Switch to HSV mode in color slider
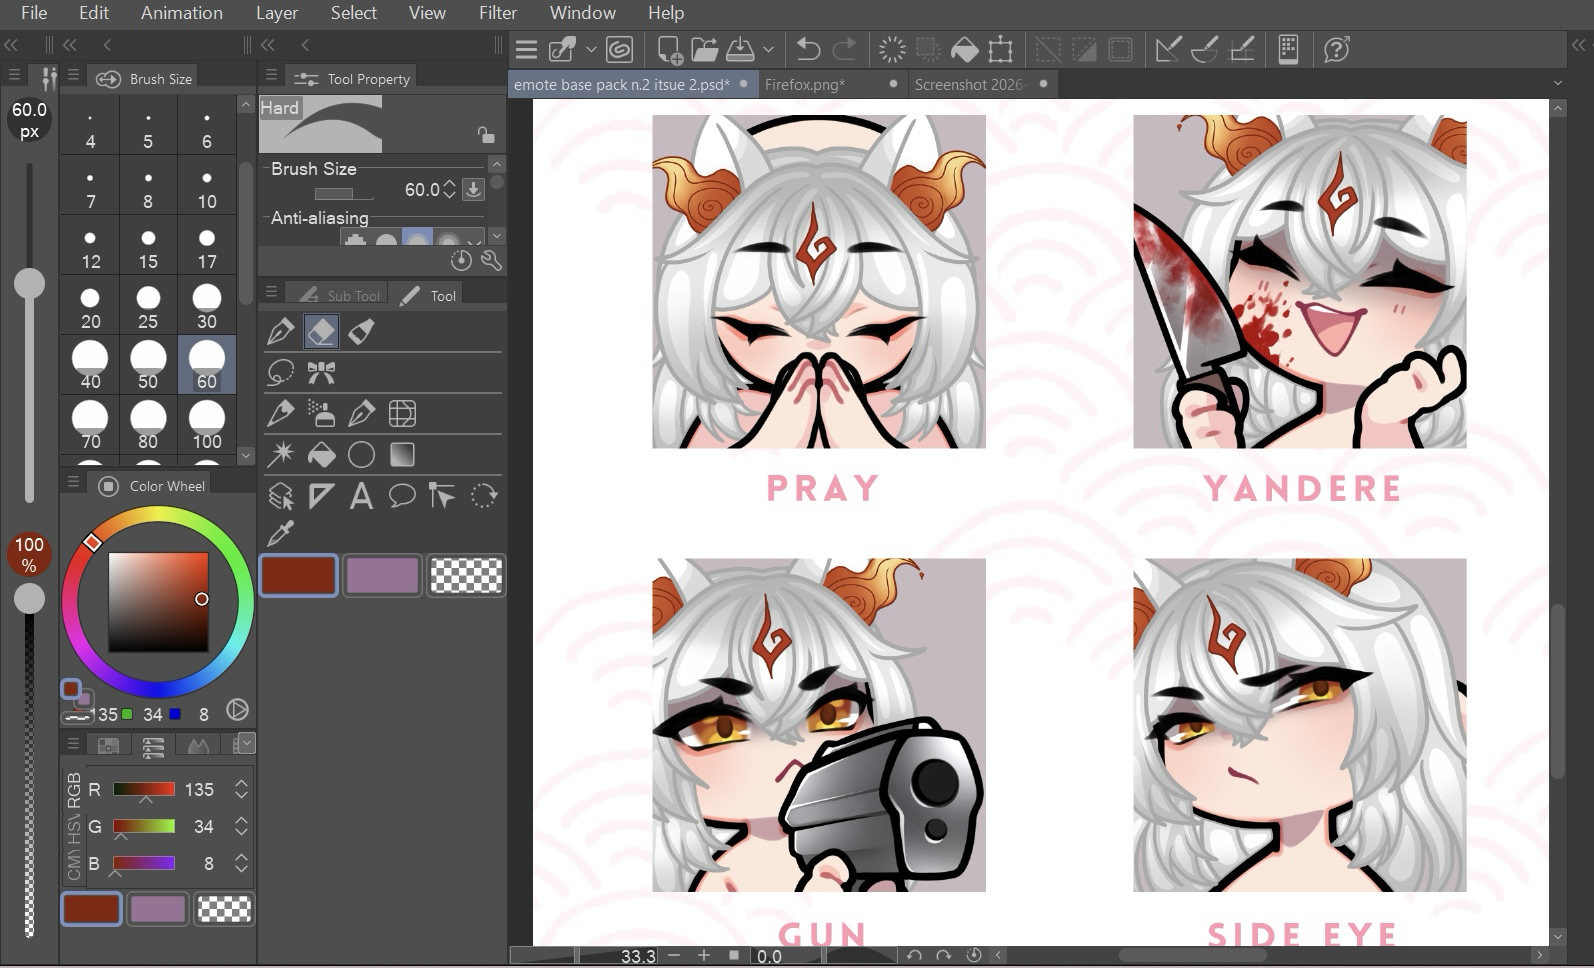Screen dimensions: 1594x968 (x=73, y=826)
